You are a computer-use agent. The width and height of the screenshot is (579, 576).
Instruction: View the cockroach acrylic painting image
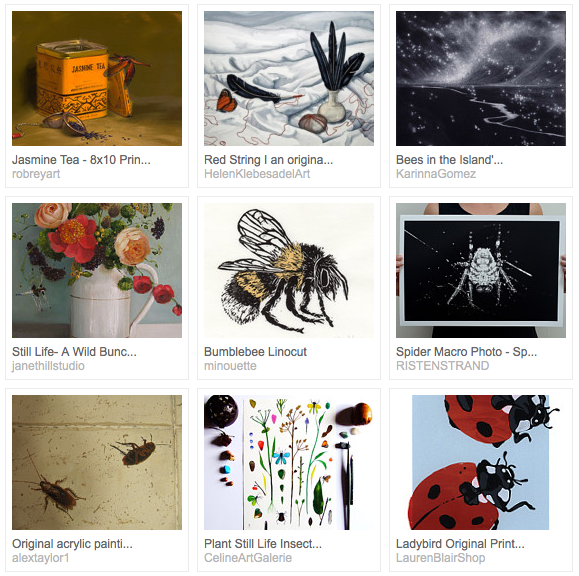coord(97,462)
